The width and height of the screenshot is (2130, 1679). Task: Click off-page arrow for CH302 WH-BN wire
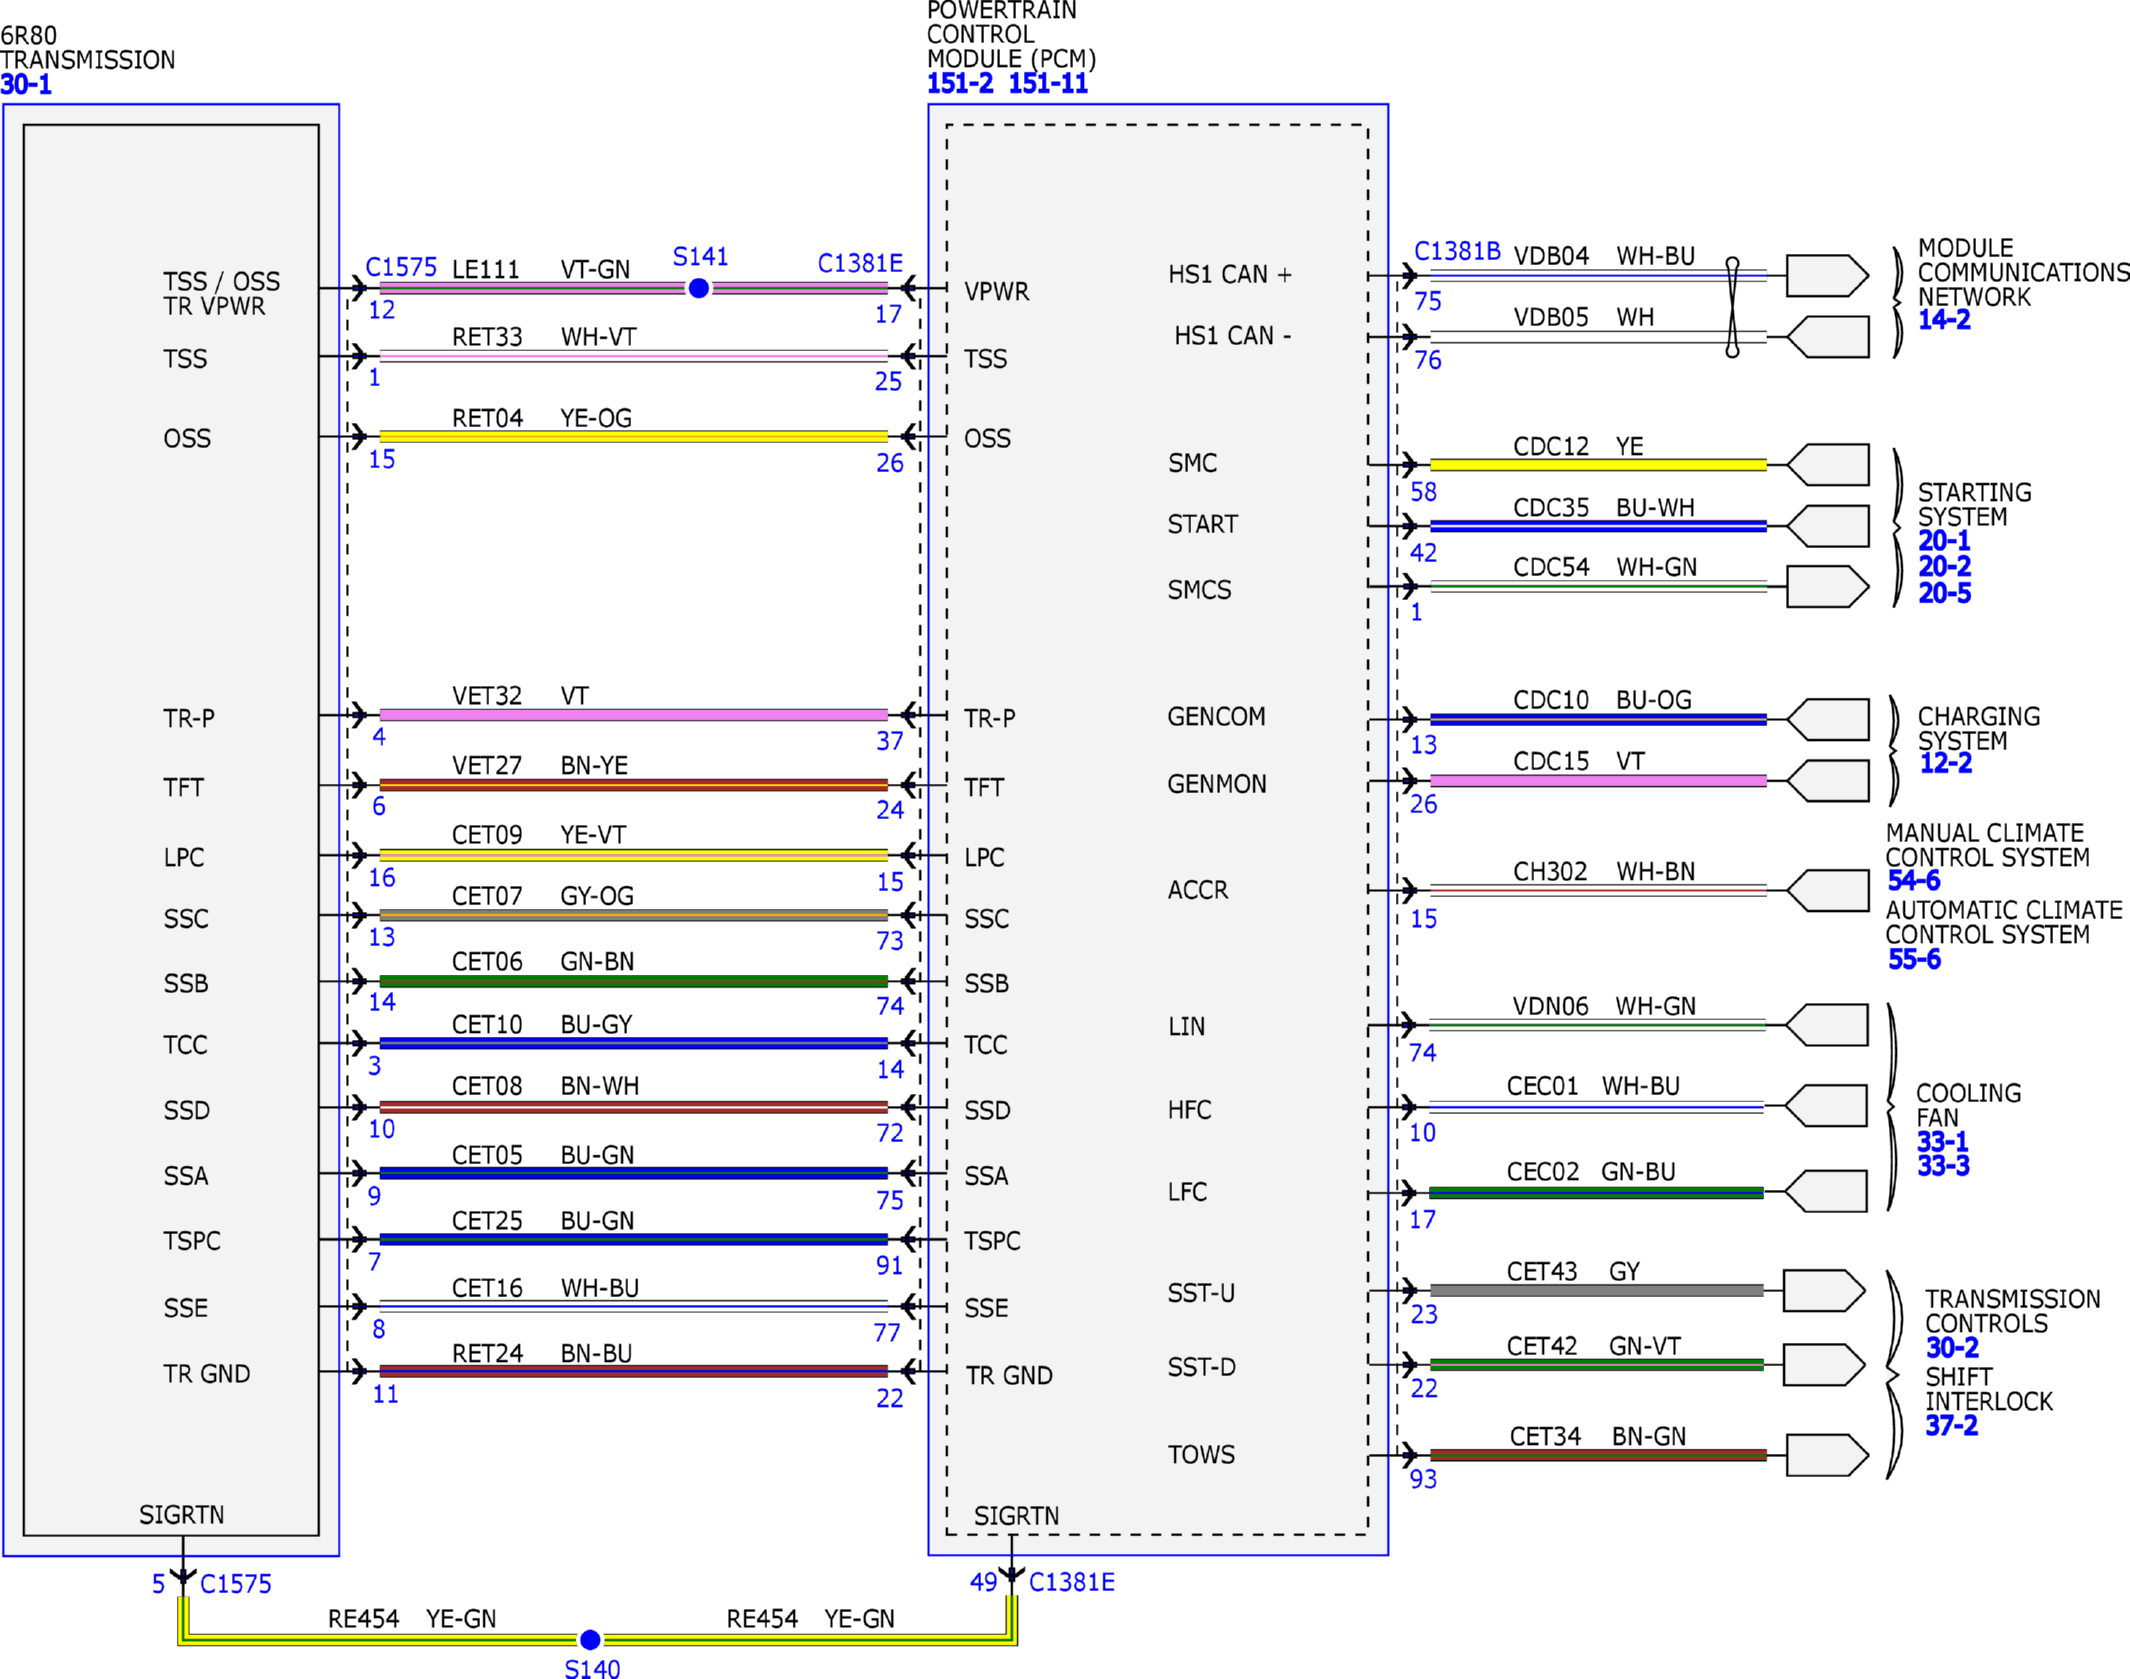[1827, 891]
